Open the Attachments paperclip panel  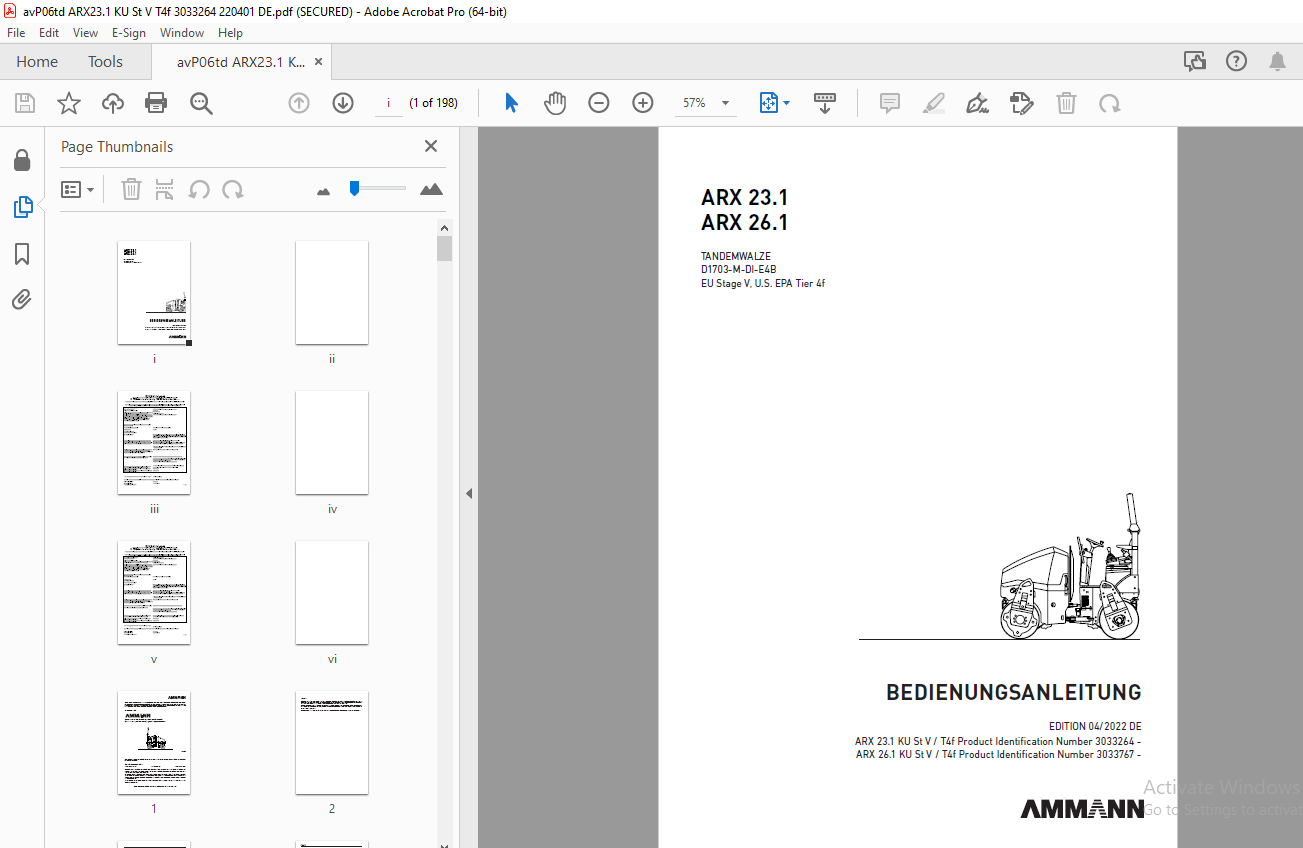click(x=22, y=299)
